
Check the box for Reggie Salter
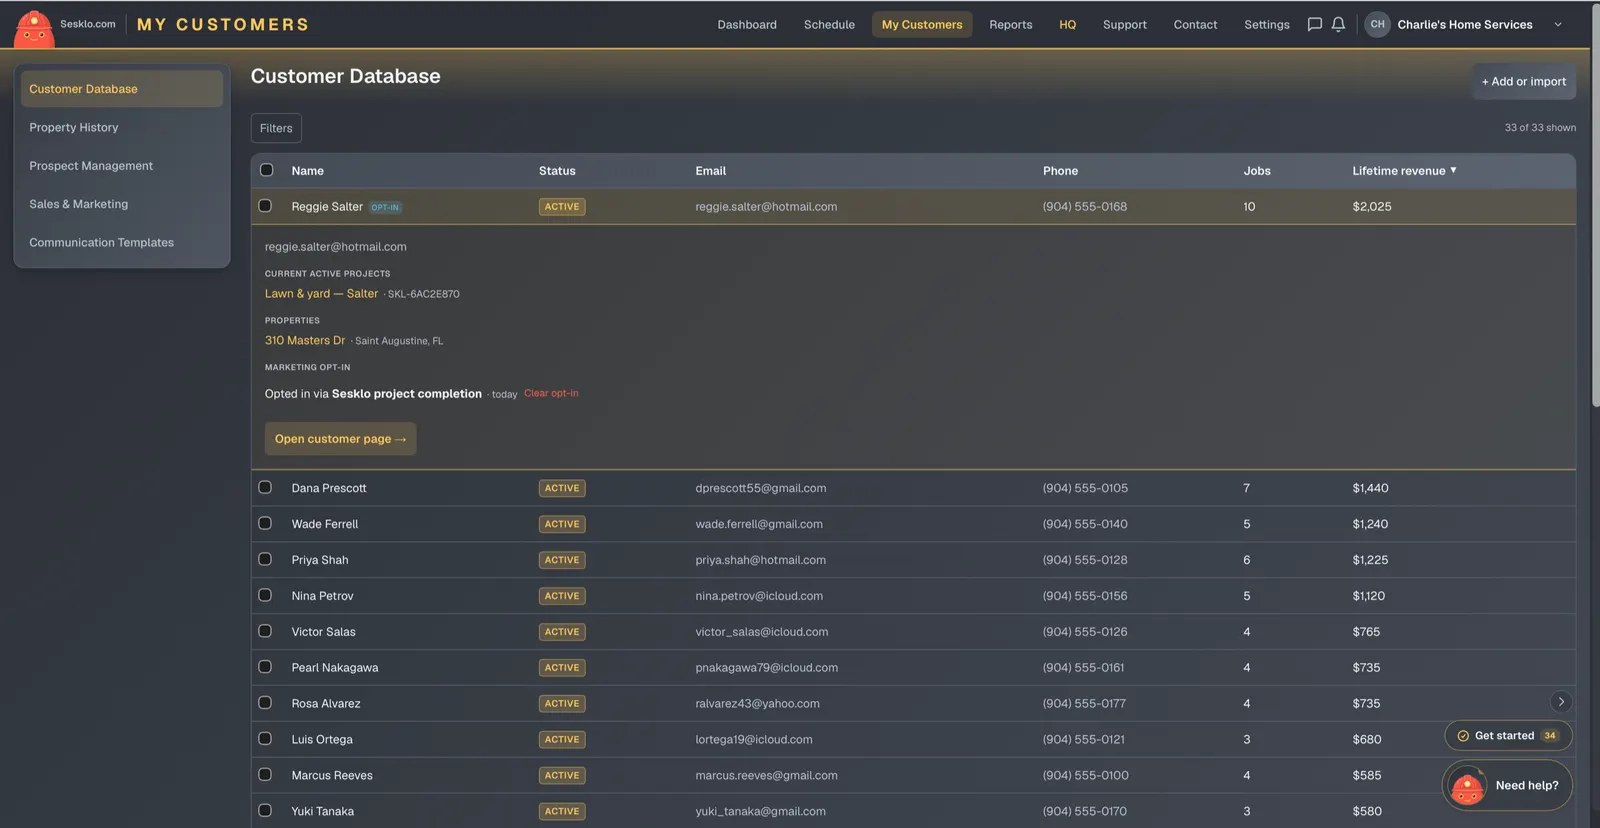(265, 206)
